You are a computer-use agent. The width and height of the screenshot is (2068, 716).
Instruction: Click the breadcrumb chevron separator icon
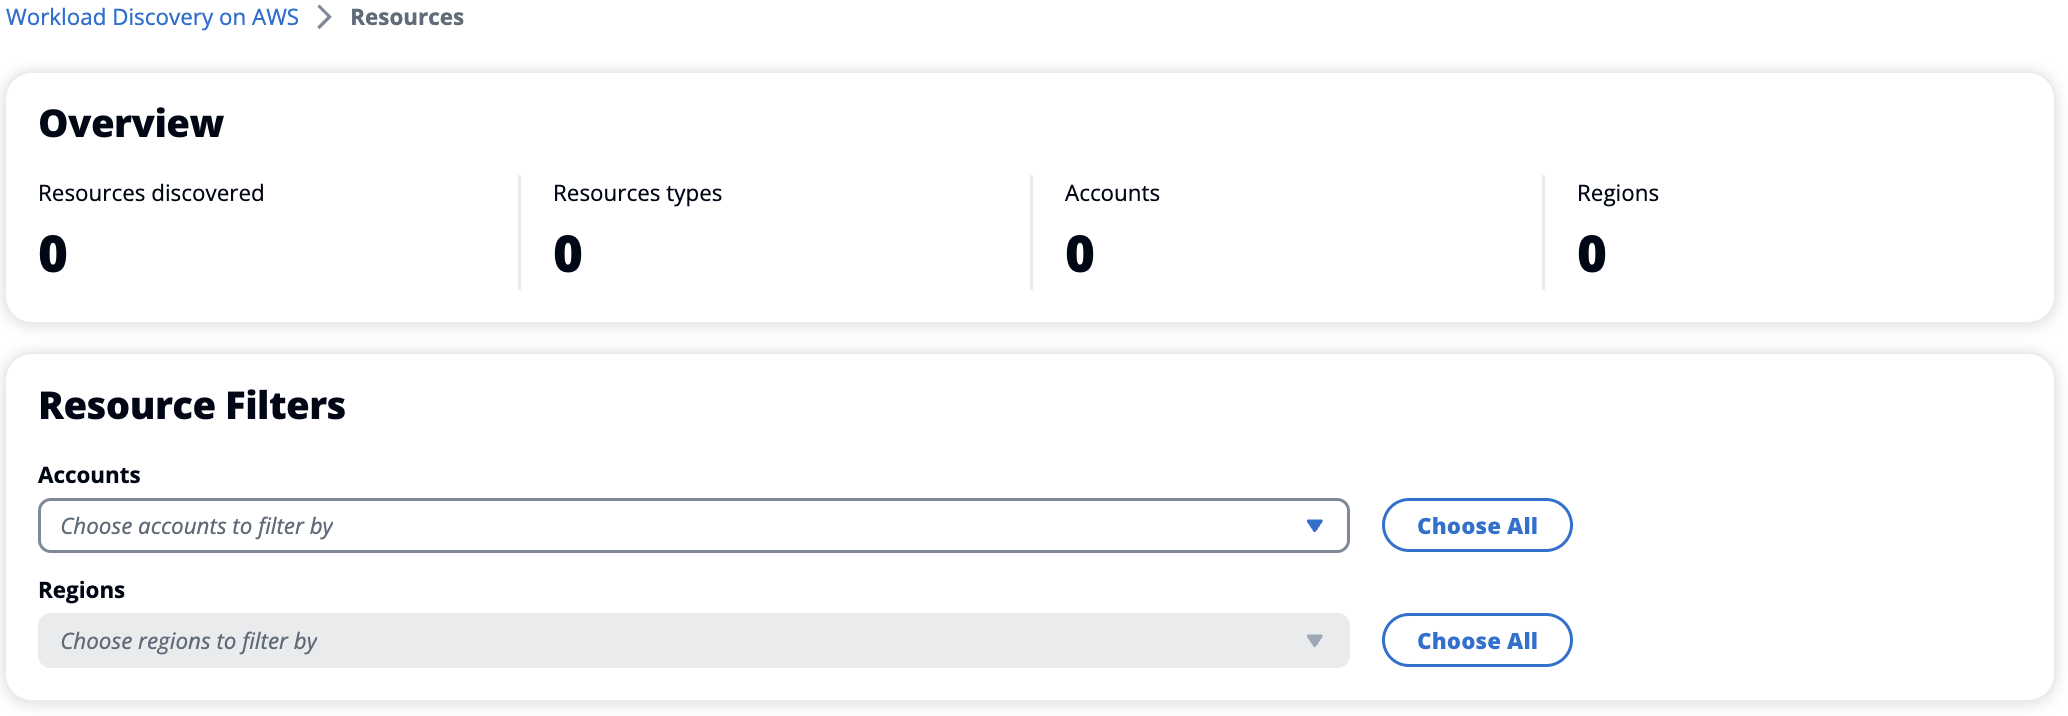(x=324, y=18)
